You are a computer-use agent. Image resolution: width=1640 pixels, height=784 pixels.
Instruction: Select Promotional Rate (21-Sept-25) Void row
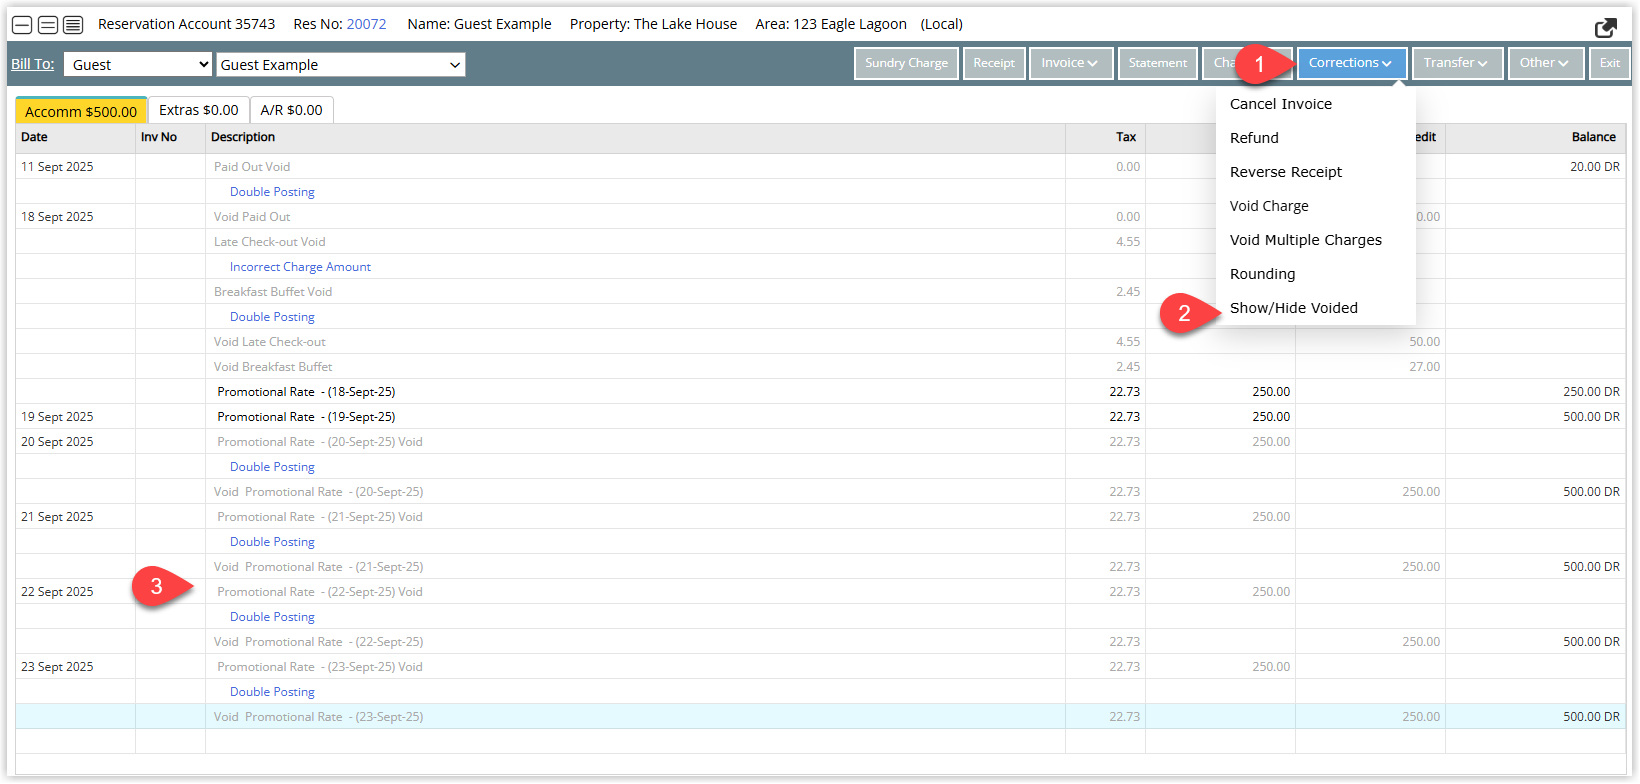(820, 517)
